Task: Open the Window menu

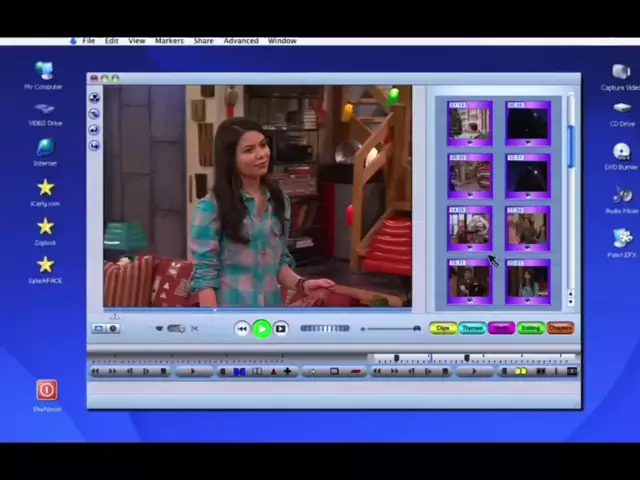Action: [x=282, y=41]
